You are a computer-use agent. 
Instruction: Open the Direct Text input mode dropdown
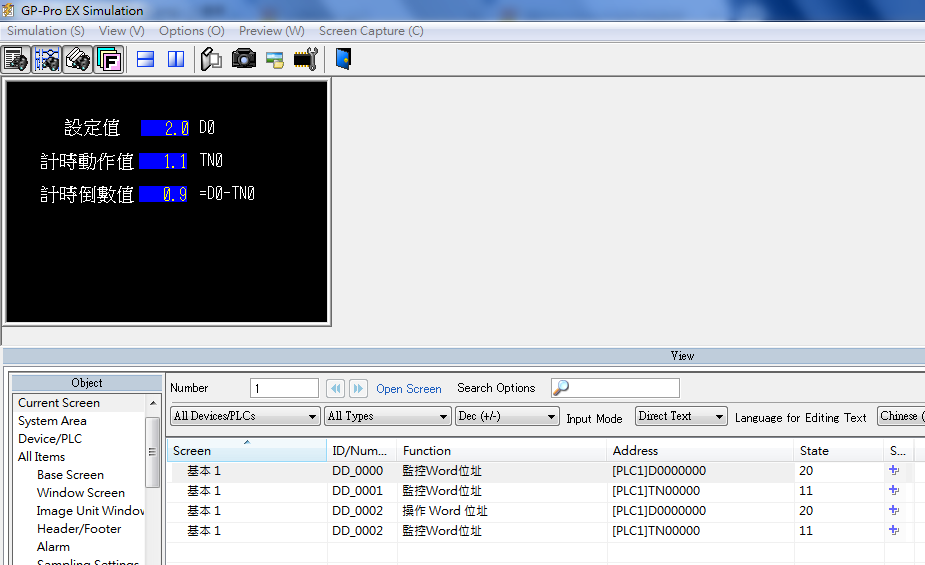(680, 416)
